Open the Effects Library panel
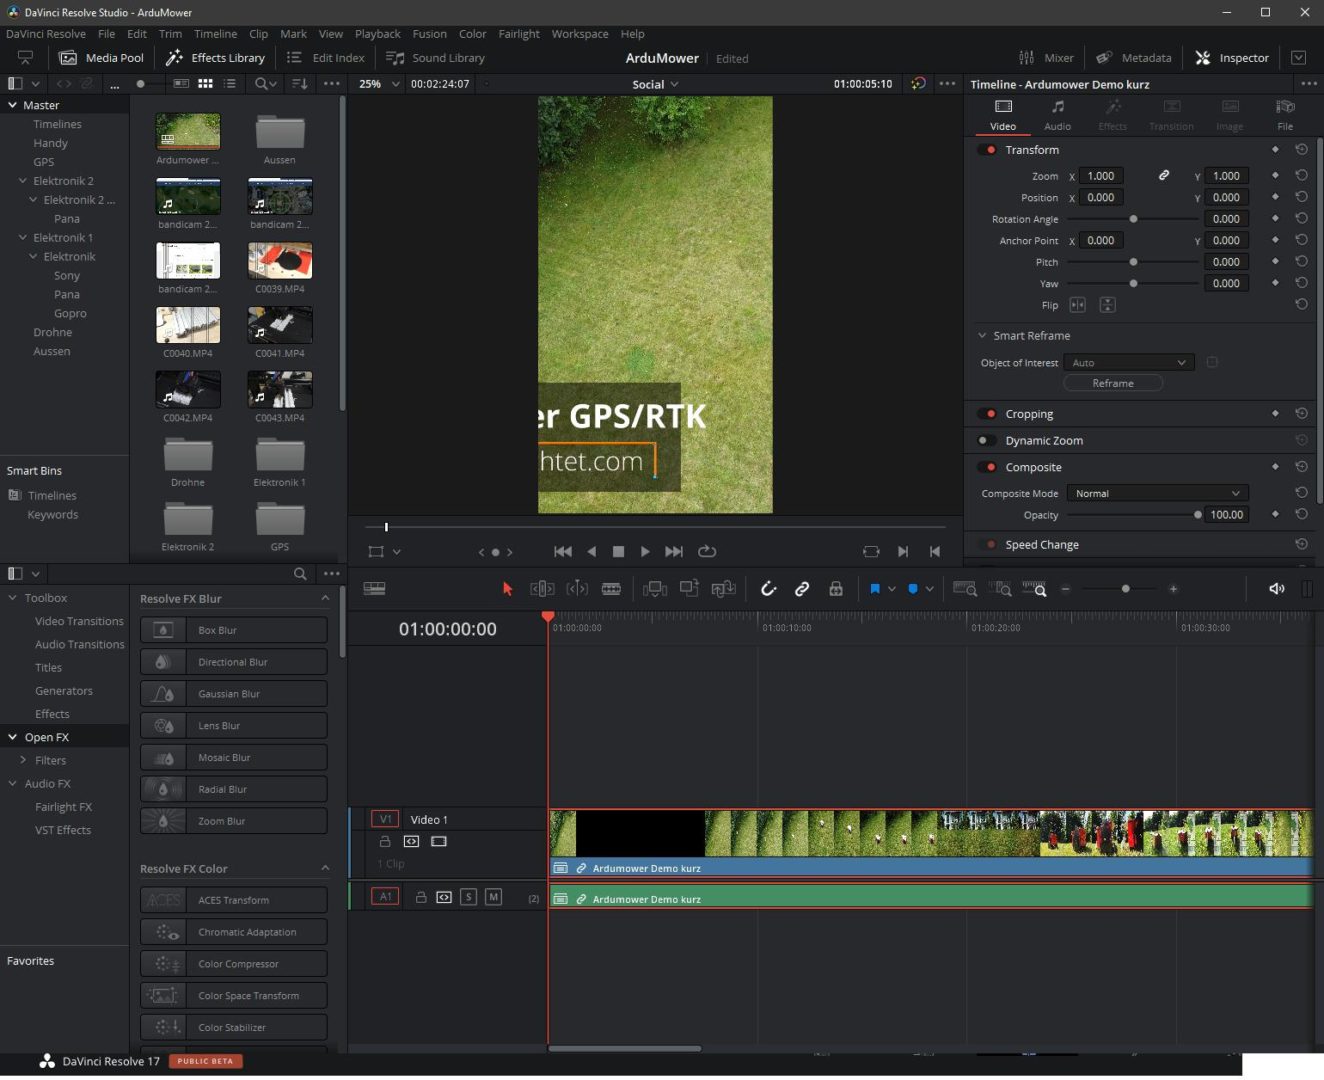1324x1080 pixels. (216, 58)
